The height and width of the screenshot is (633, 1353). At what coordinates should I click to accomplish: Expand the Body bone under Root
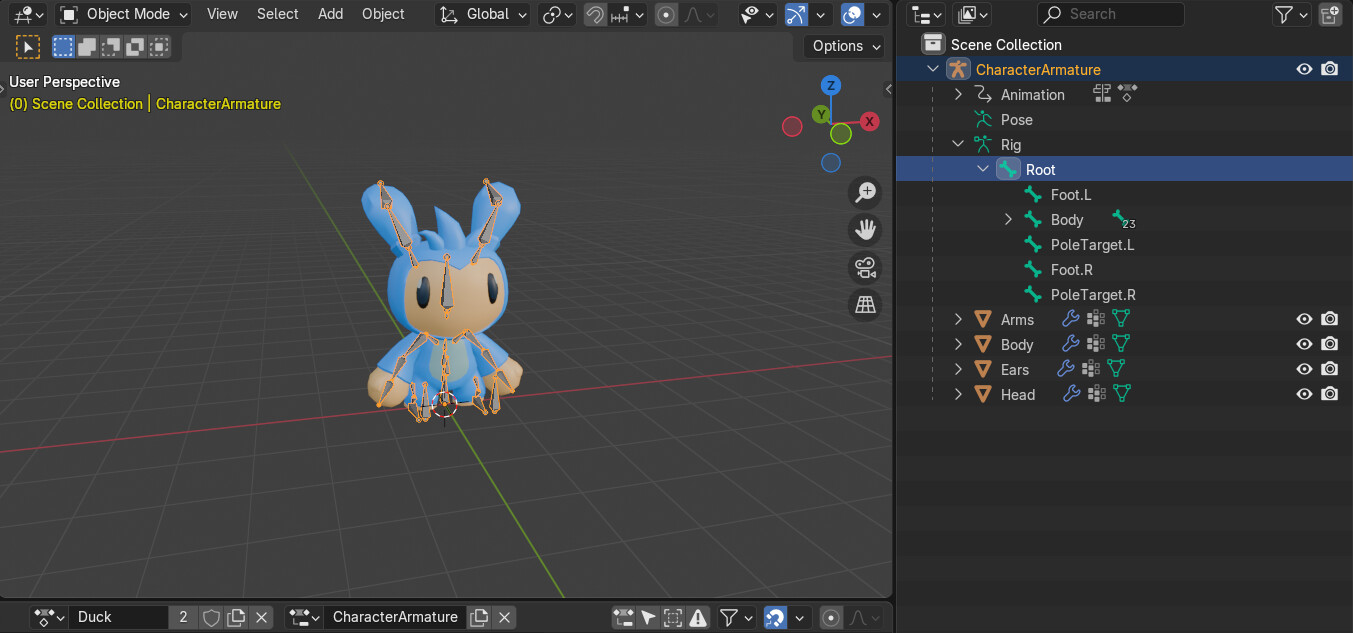tap(1008, 219)
